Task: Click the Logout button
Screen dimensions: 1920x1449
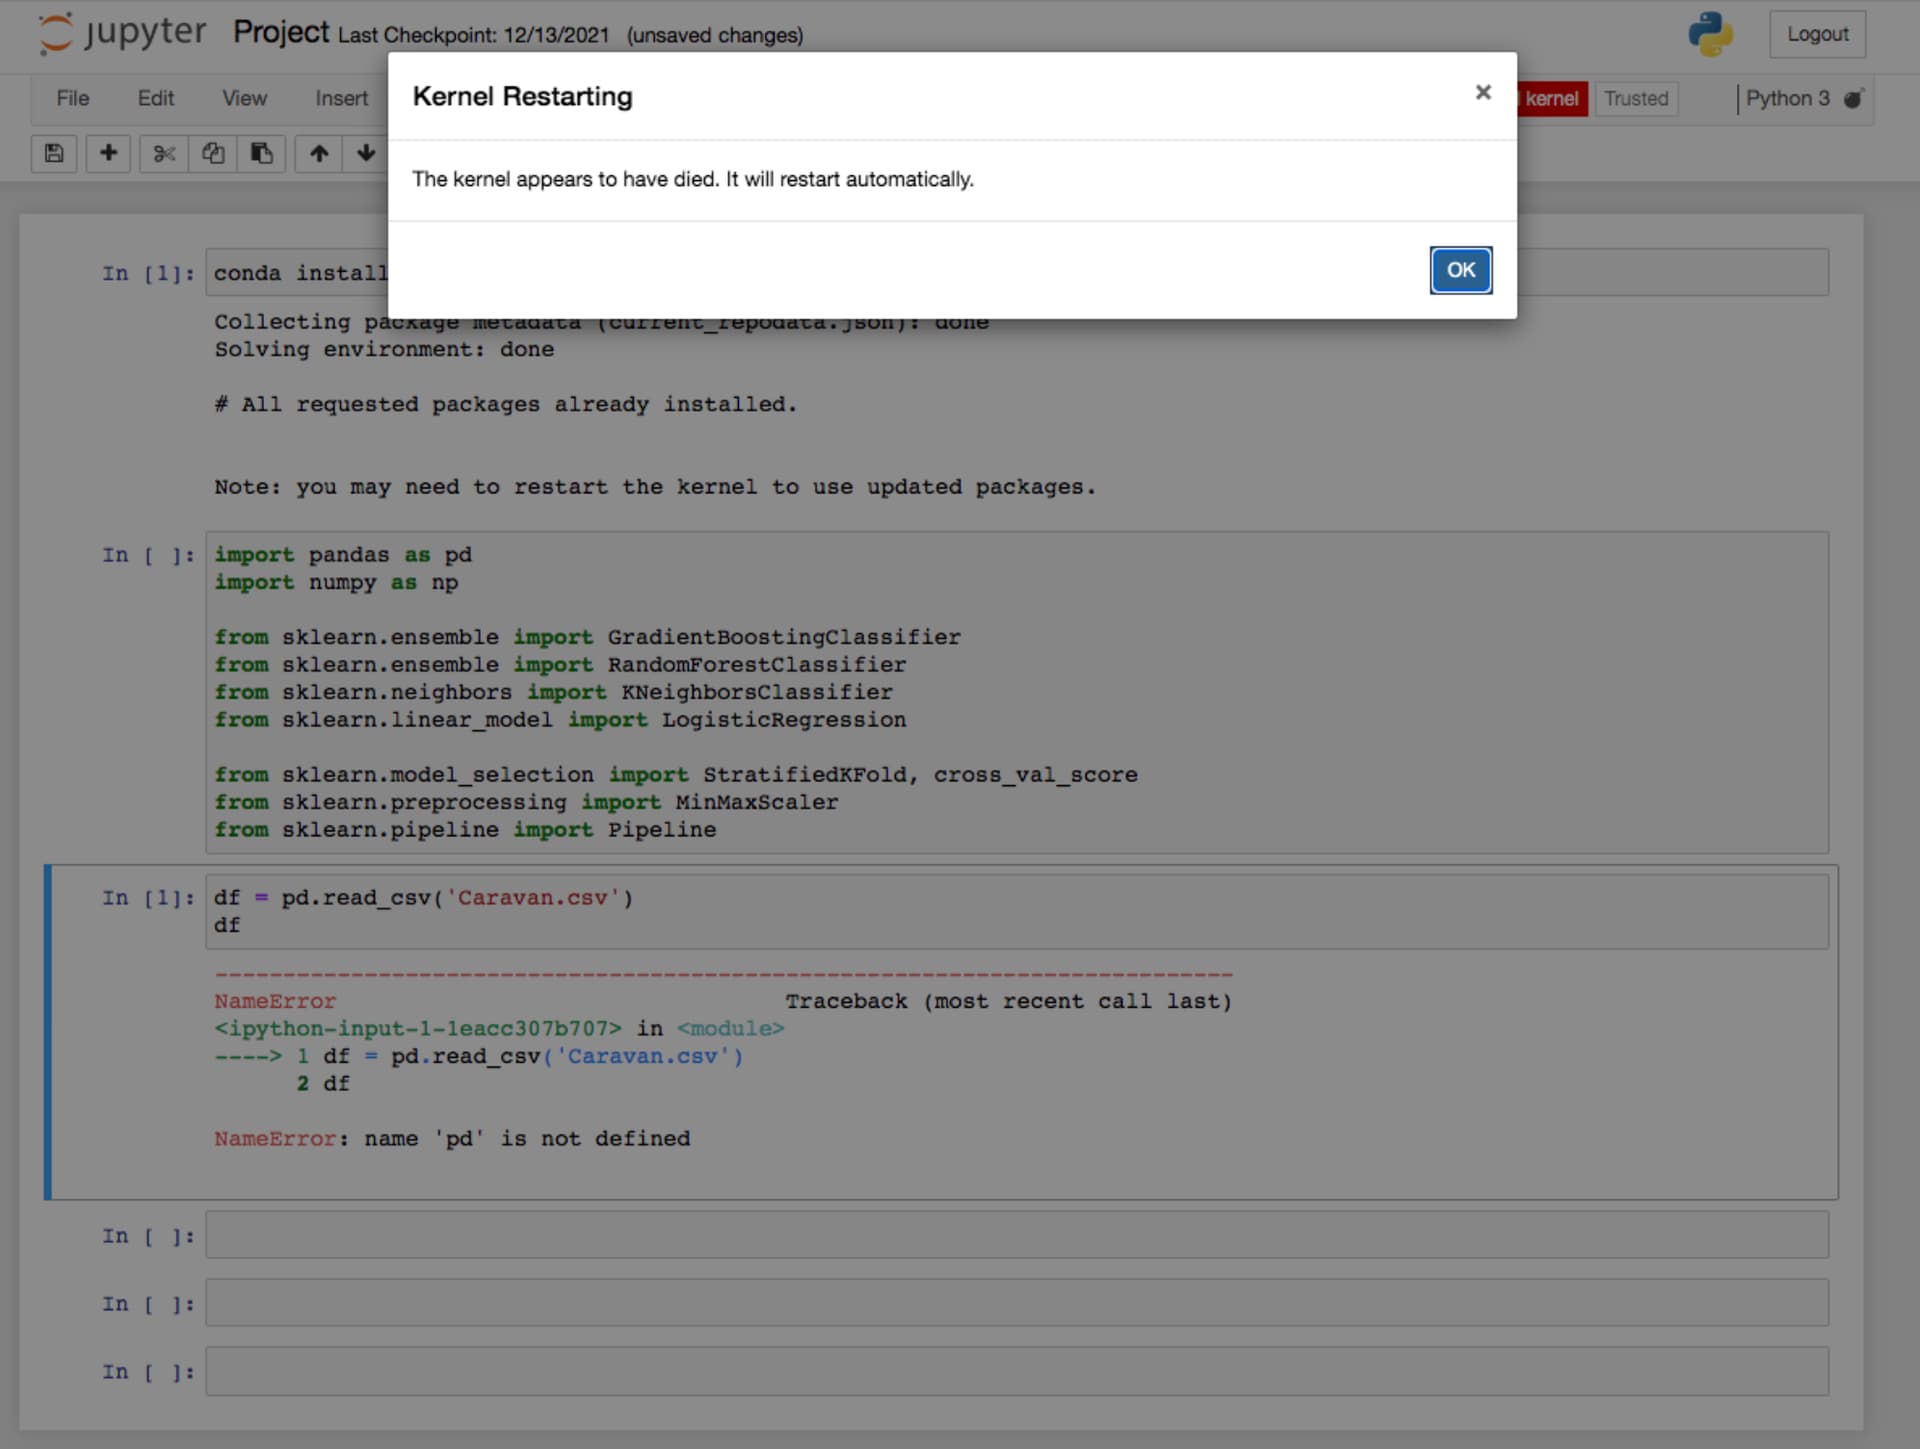Action: 1817,33
